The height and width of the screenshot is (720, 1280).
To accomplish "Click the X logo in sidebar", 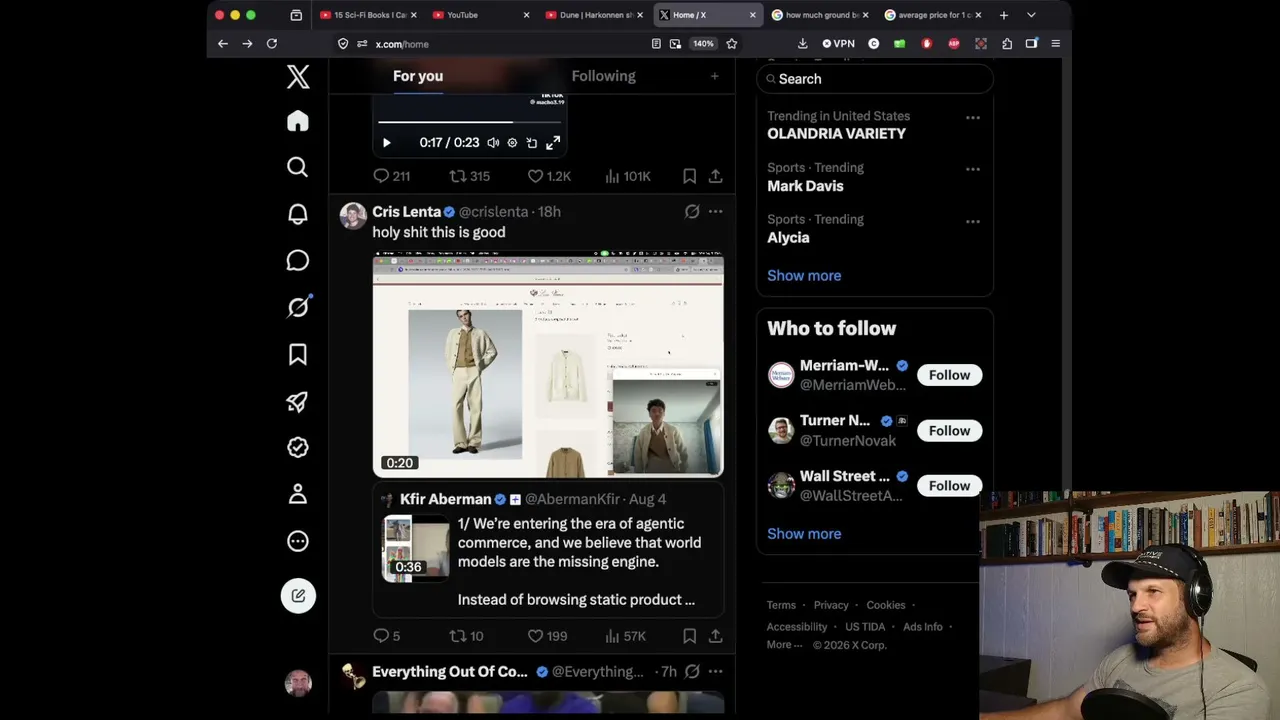I will [x=298, y=76].
